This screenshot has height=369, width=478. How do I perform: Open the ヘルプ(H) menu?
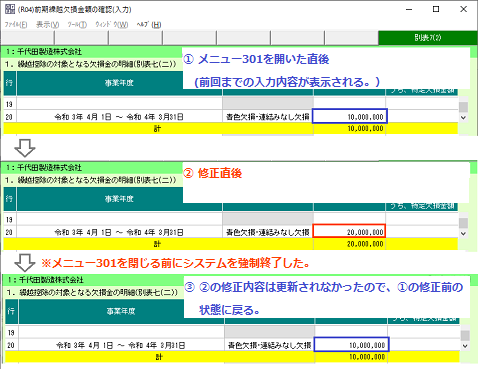(149, 25)
